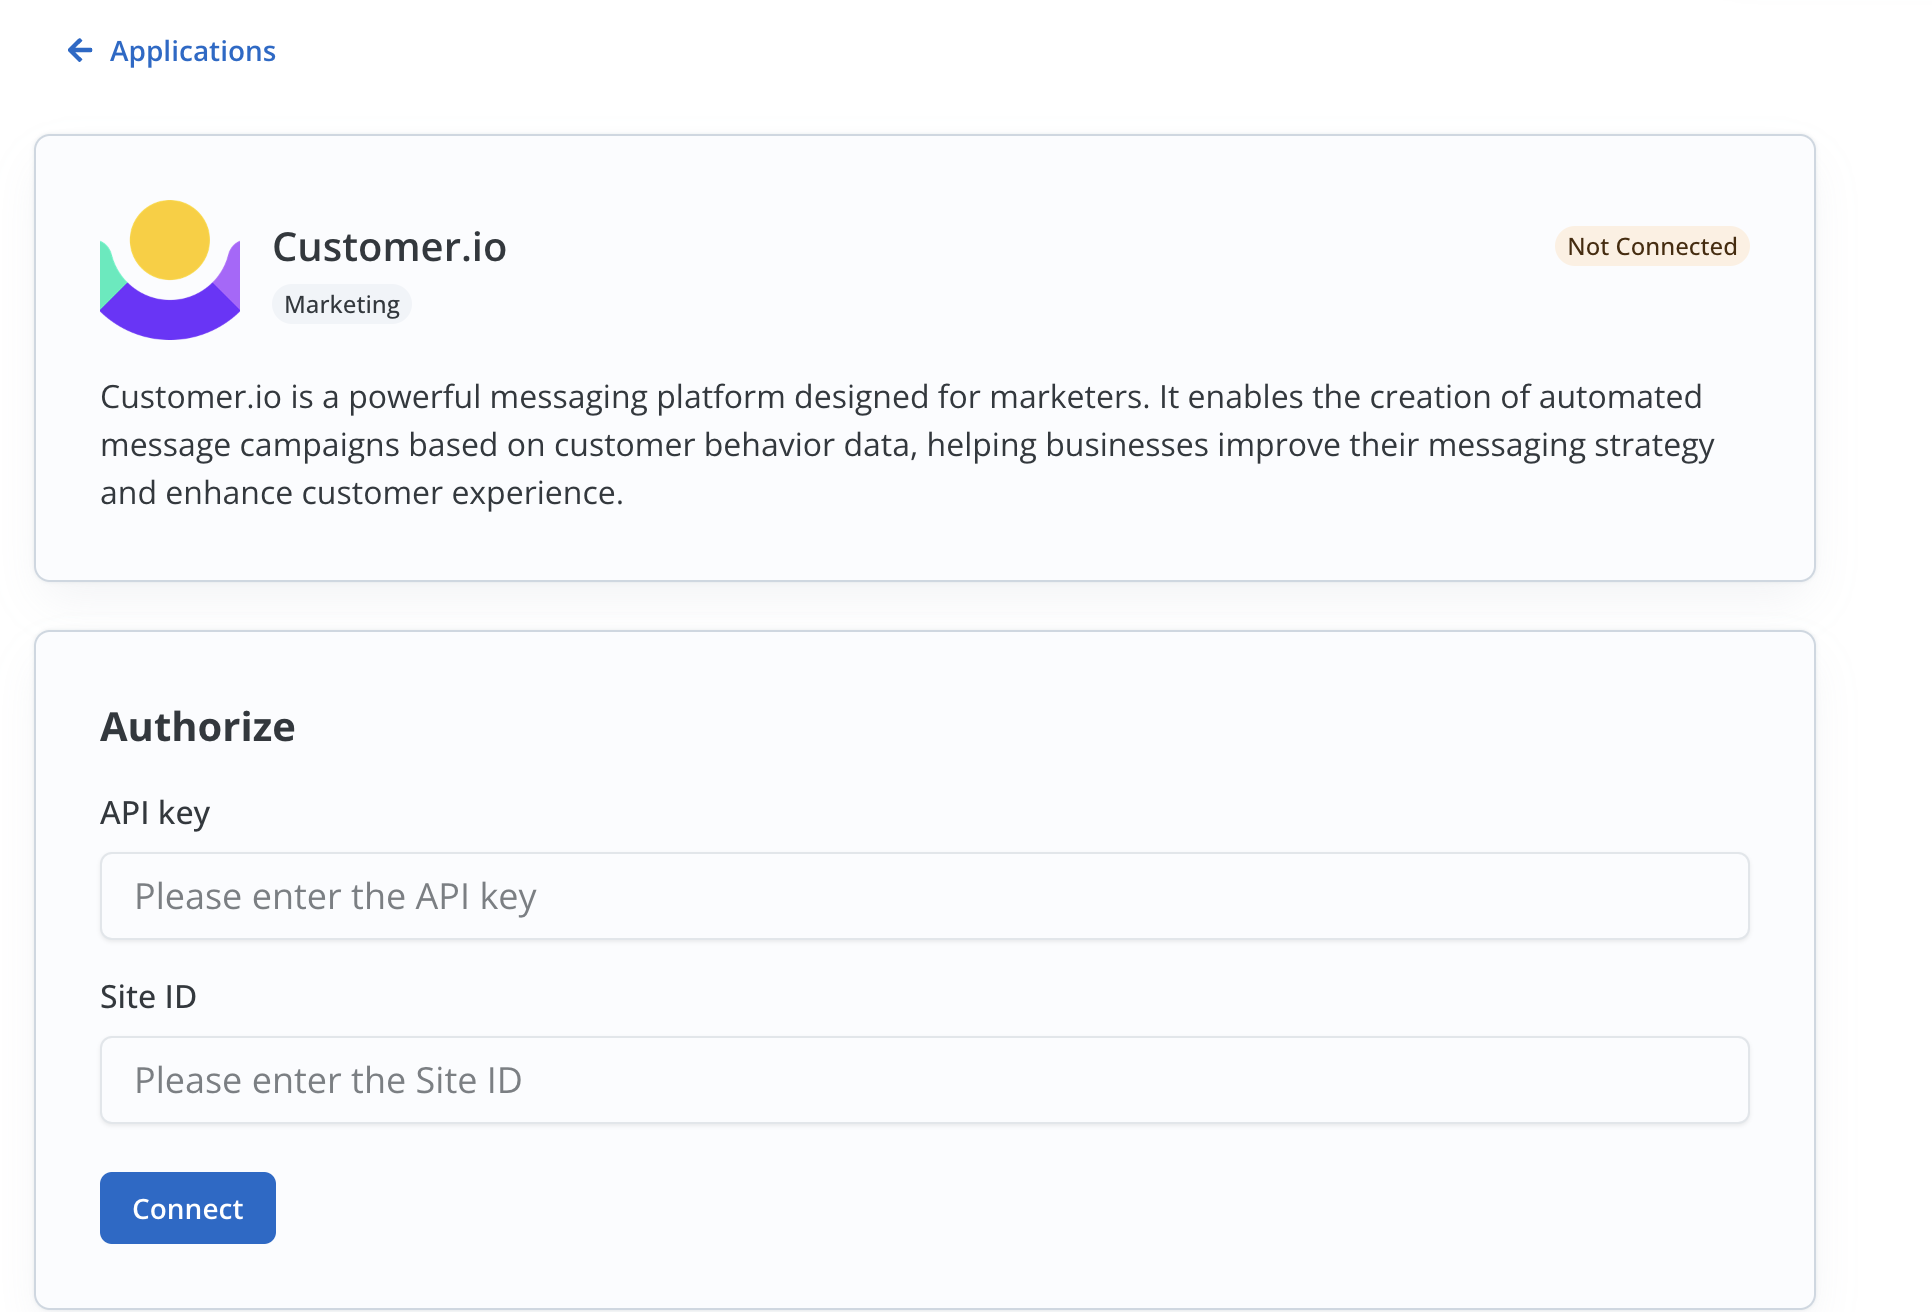Click the API key field label
The image size is (1932, 1312).
pyautogui.click(x=155, y=813)
